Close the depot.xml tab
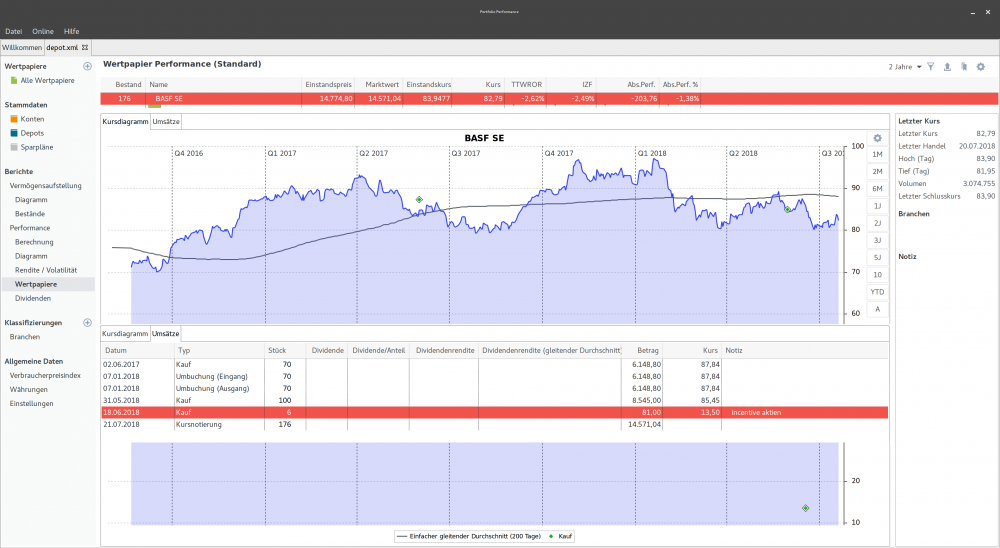 coord(85,47)
